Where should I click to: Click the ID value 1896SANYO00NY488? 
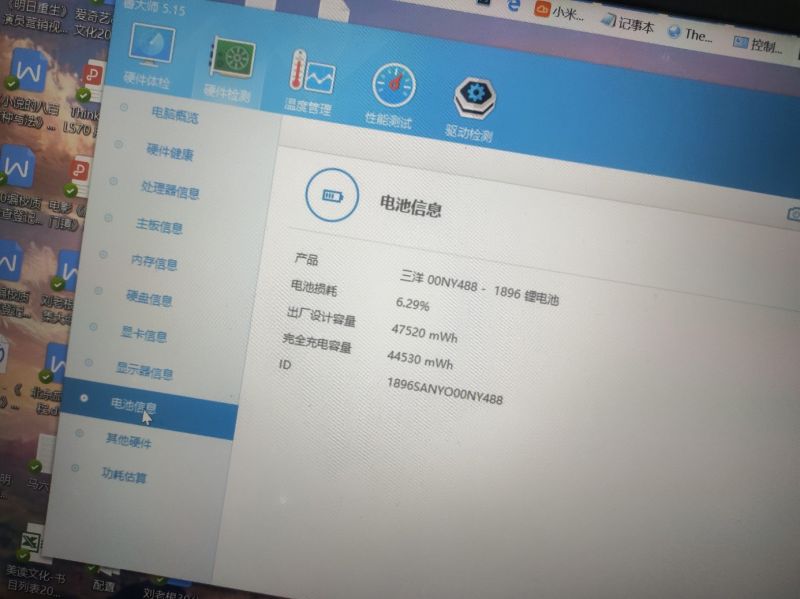pyautogui.click(x=445, y=391)
